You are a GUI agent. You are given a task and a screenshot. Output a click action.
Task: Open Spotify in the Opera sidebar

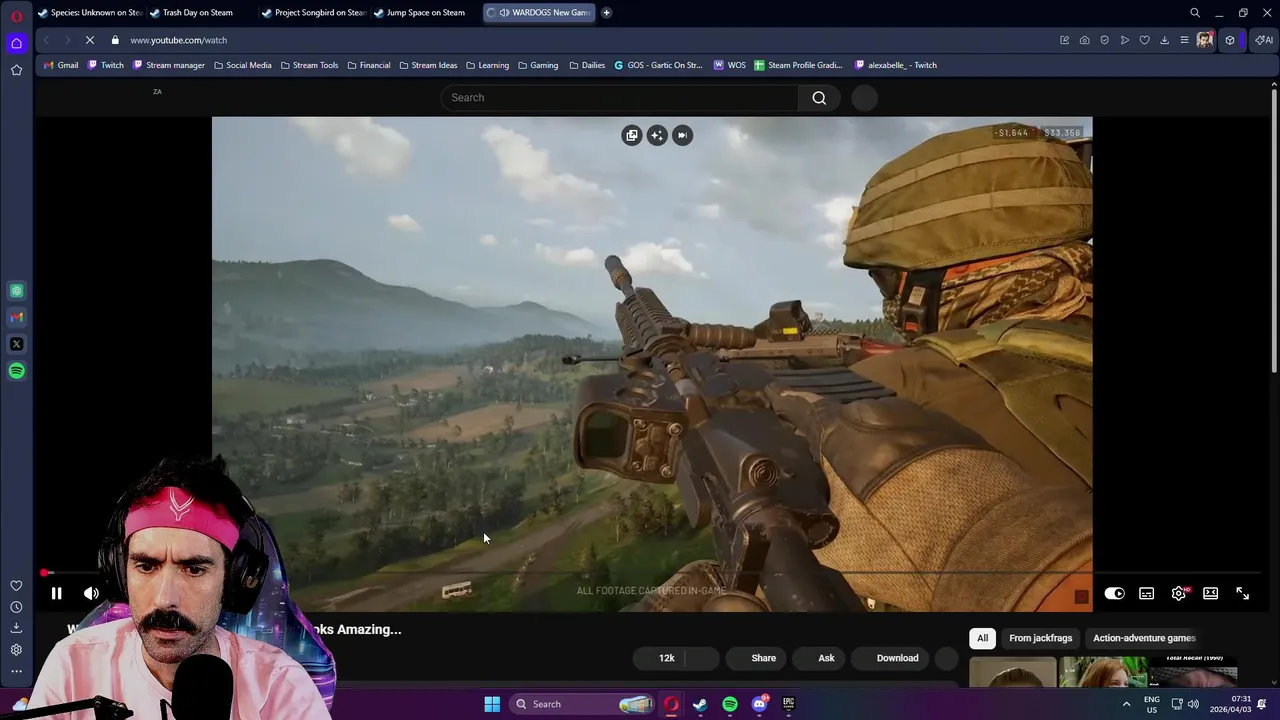(16, 371)
